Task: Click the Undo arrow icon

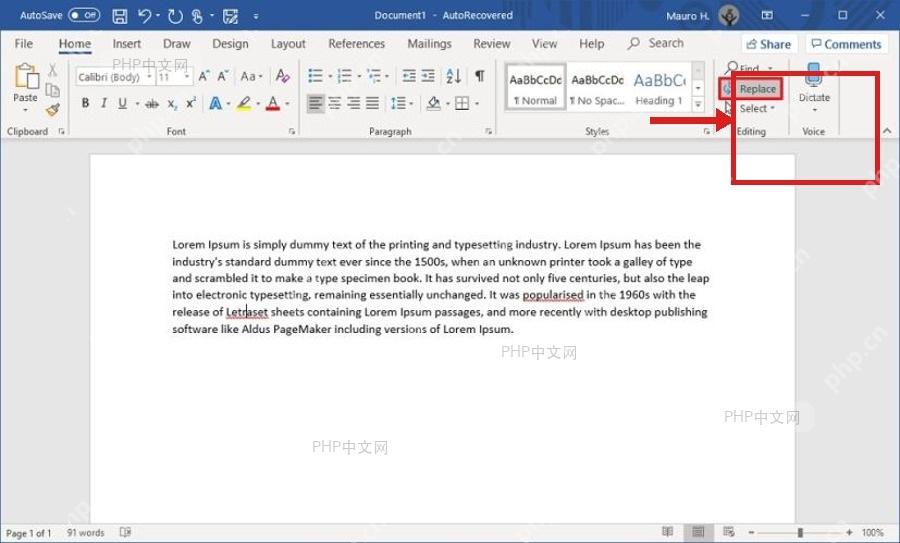Action: 144,16
